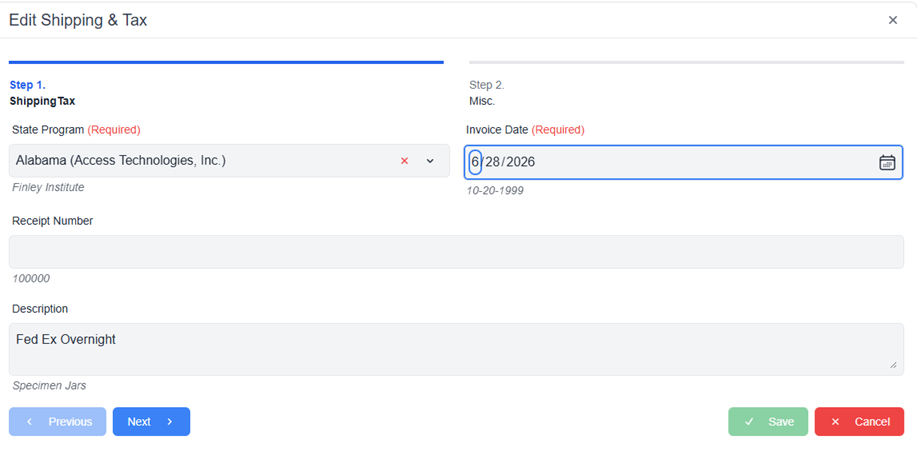Focus the Receipt Number input field
The image size is (917, 450).
point(456,252)
